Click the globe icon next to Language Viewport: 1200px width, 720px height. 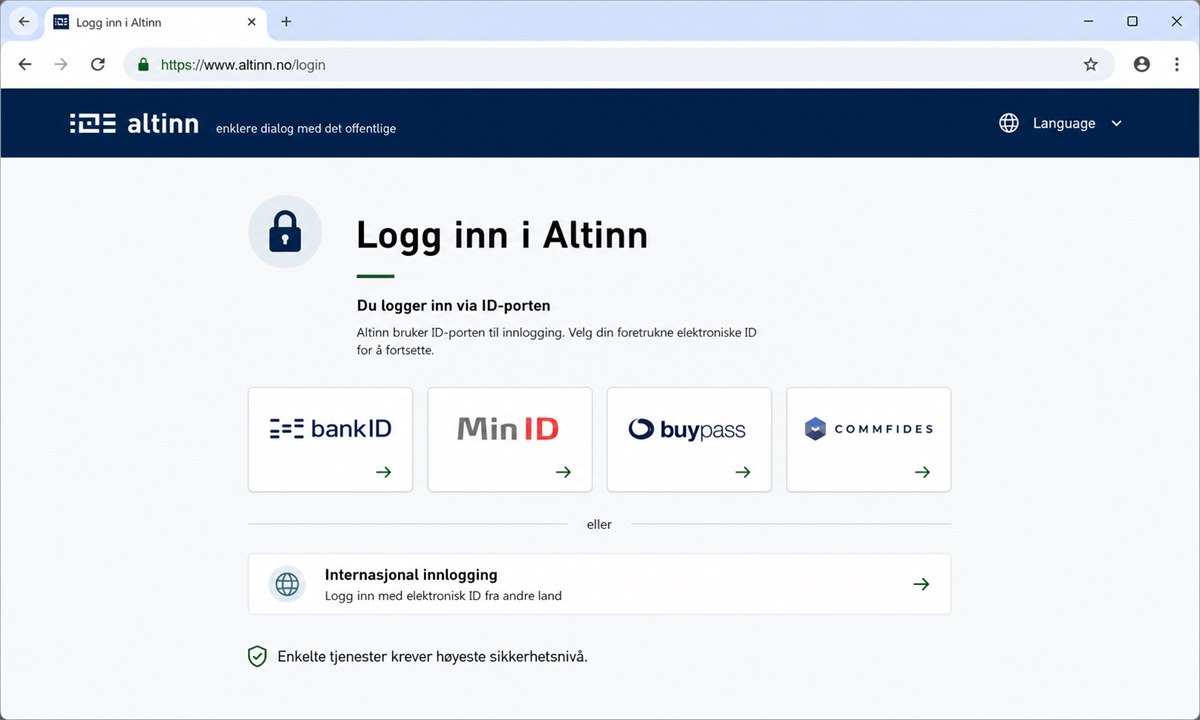[1009, 123]
